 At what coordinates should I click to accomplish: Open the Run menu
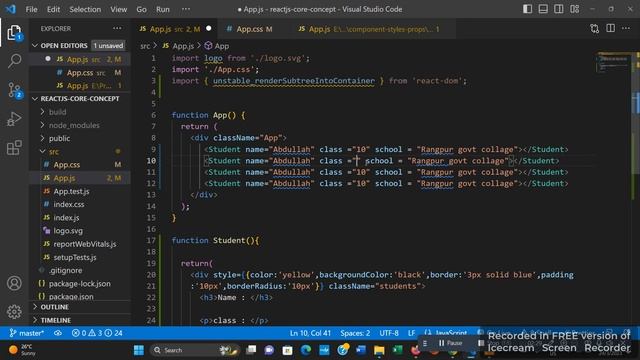[162, 9]
